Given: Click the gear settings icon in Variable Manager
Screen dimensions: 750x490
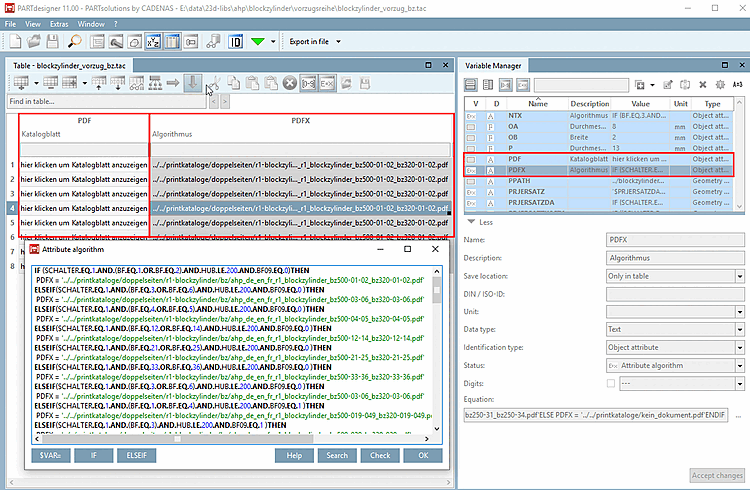Looking at the screenshot, I should [720, 85].
